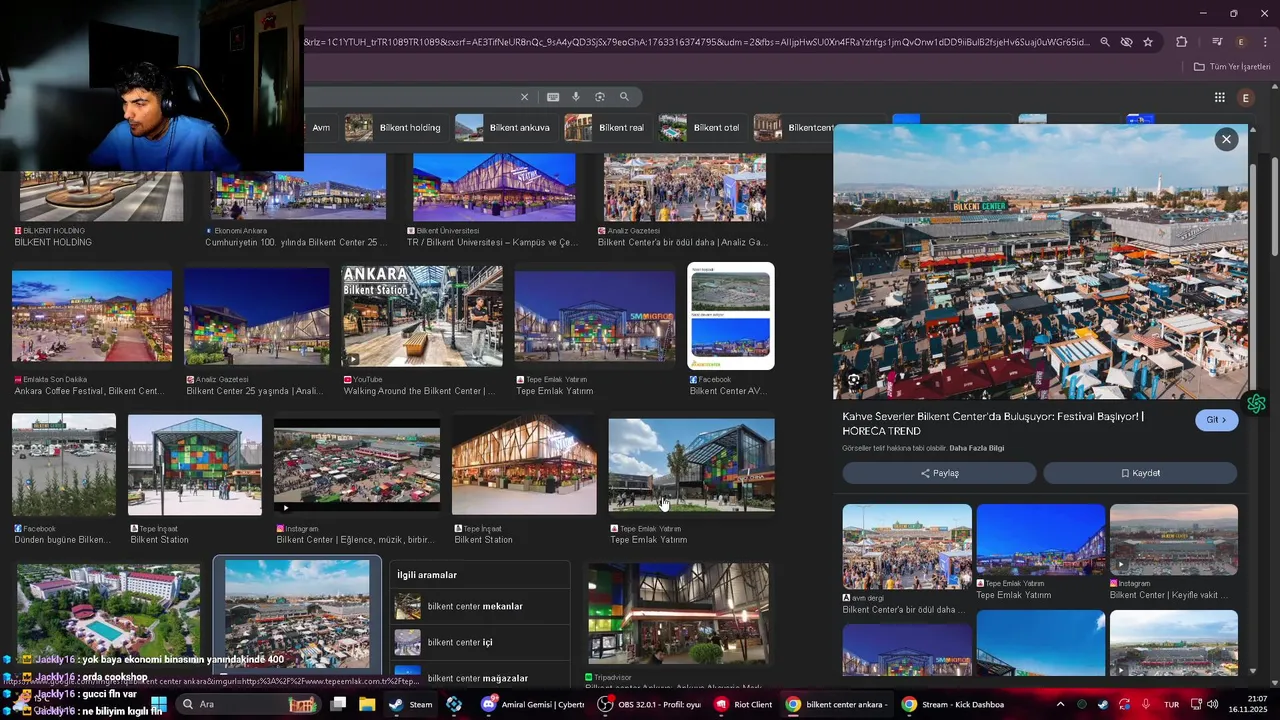
Task: Select the Bilkent real filter chip
Action: pos(605,128)
